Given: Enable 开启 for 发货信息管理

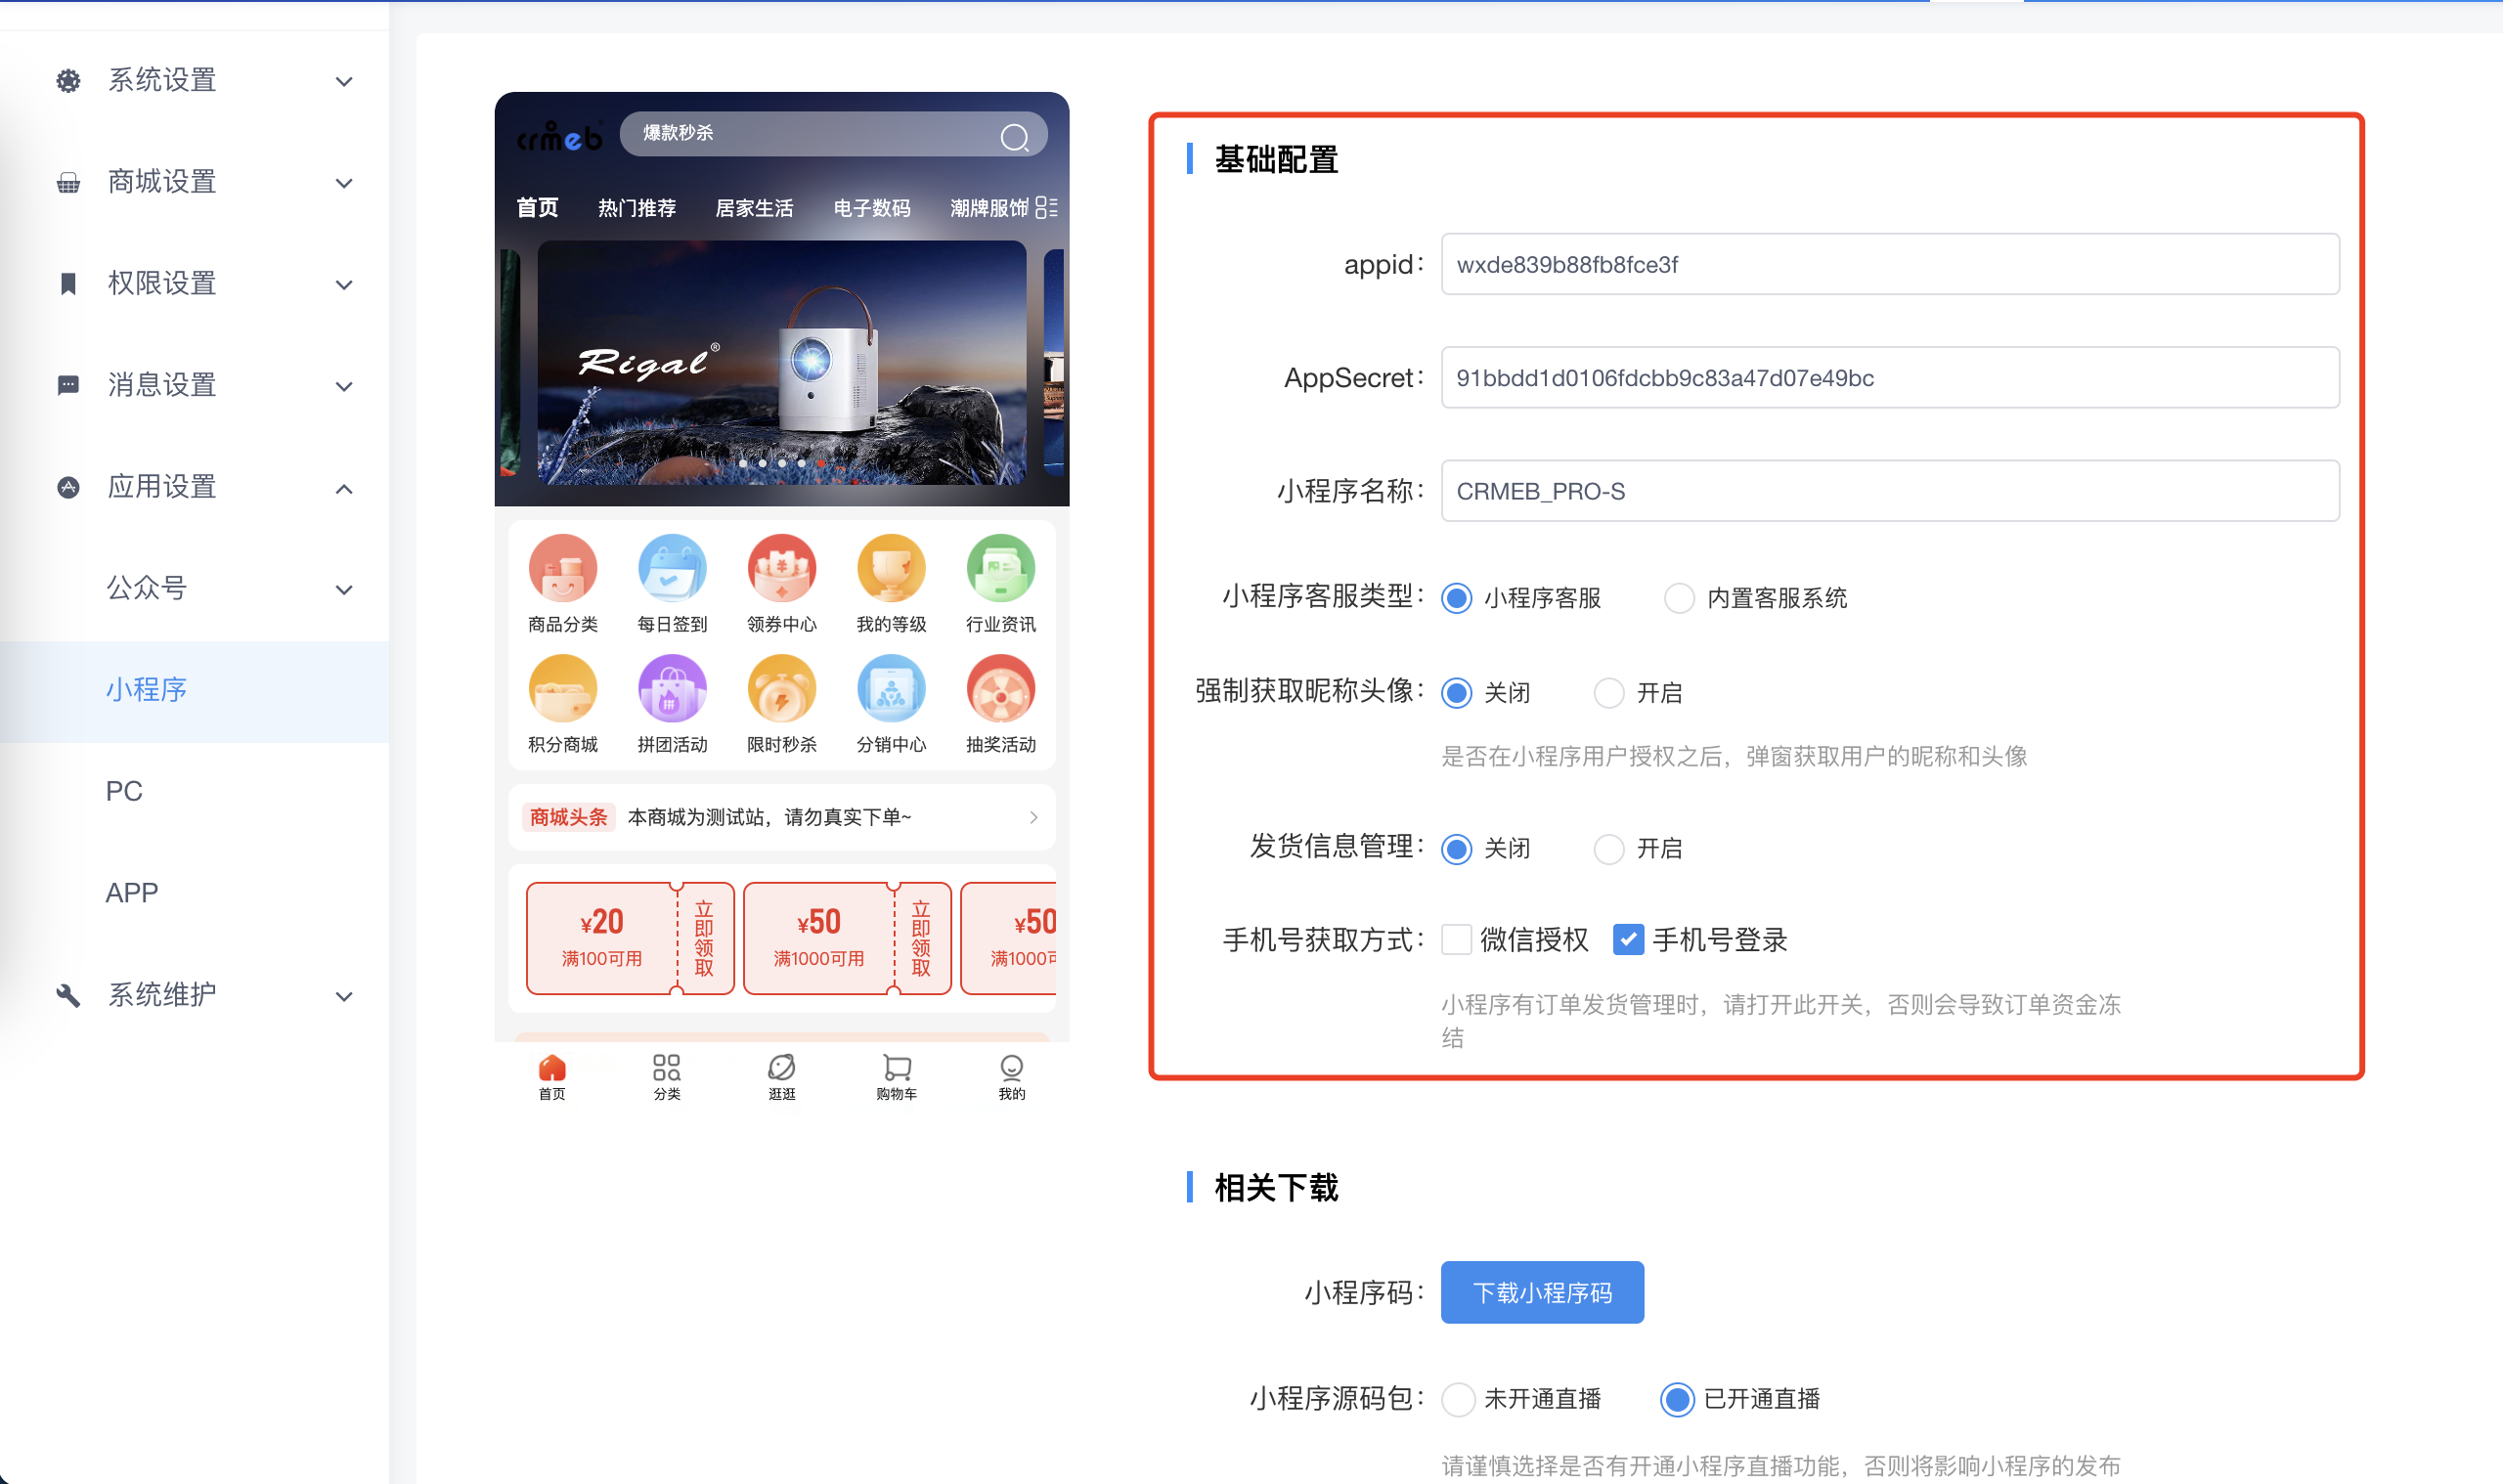Looking at the screenshot, I should [x=1609, y=849].
